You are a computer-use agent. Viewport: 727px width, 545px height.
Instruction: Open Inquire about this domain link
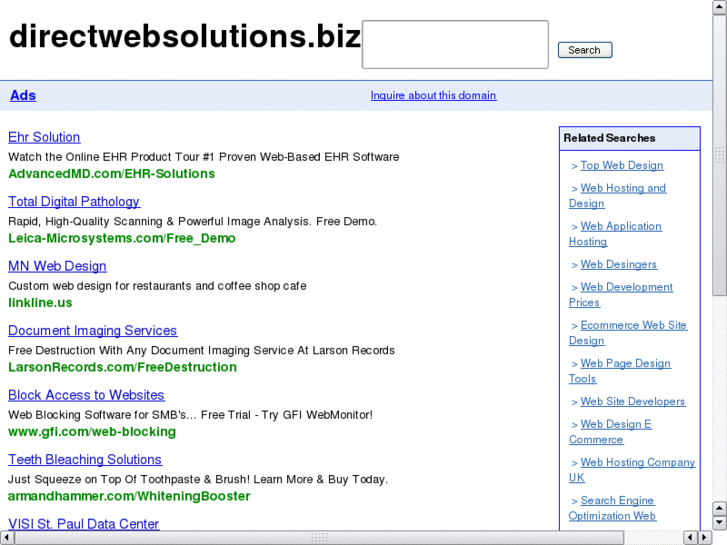click(x=433, y=96)
